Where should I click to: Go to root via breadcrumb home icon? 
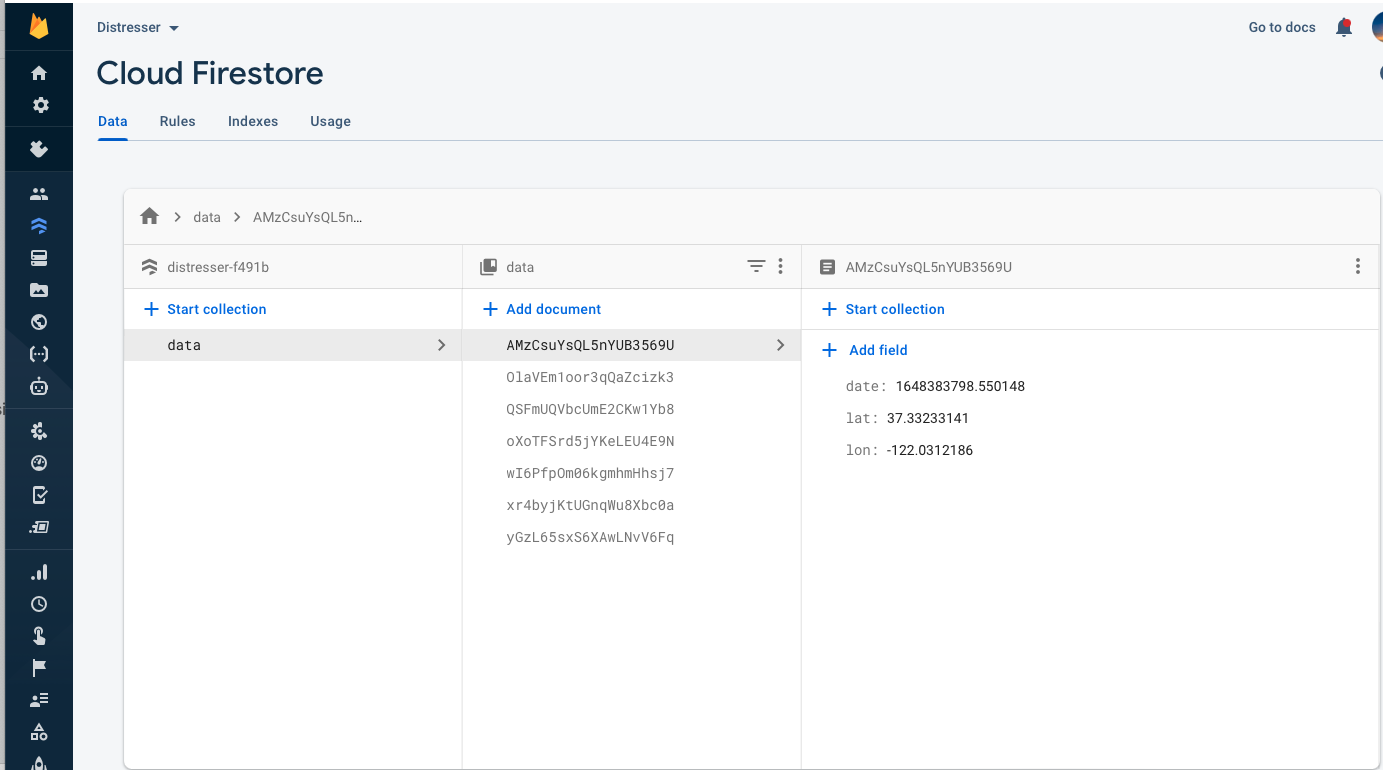(150, 216)
